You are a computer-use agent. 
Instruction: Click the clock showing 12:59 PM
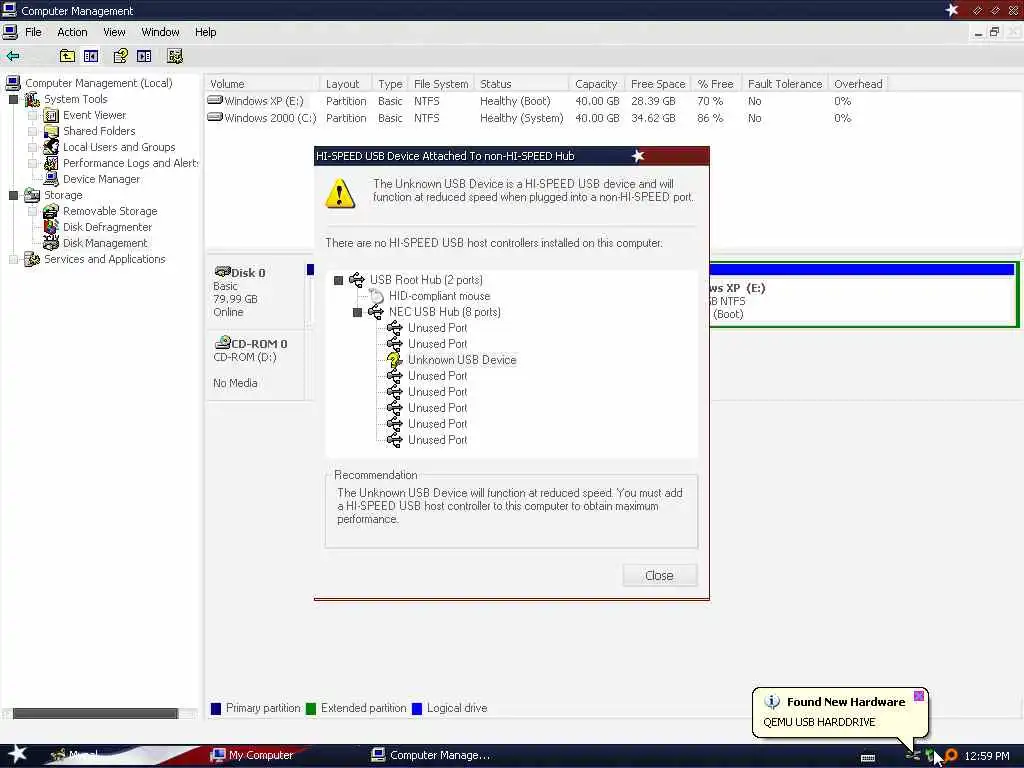[987, 756]
